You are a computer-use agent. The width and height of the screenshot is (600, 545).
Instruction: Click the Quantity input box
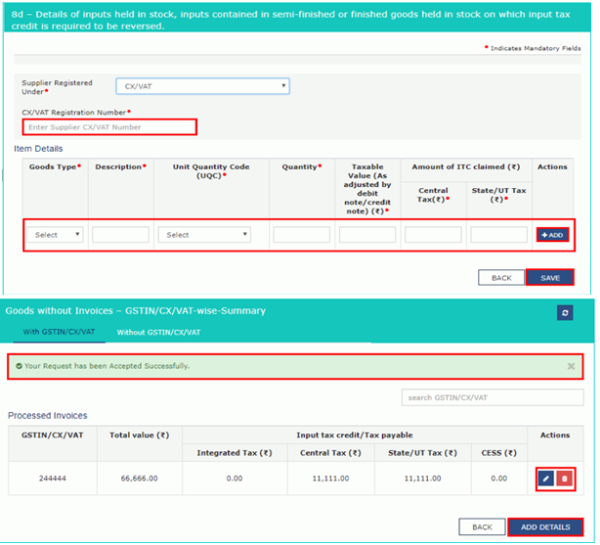coord(301,235)
